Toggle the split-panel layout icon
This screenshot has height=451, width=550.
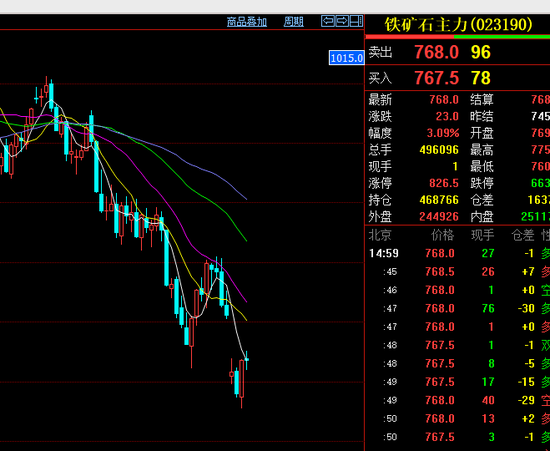pos(356,21)
